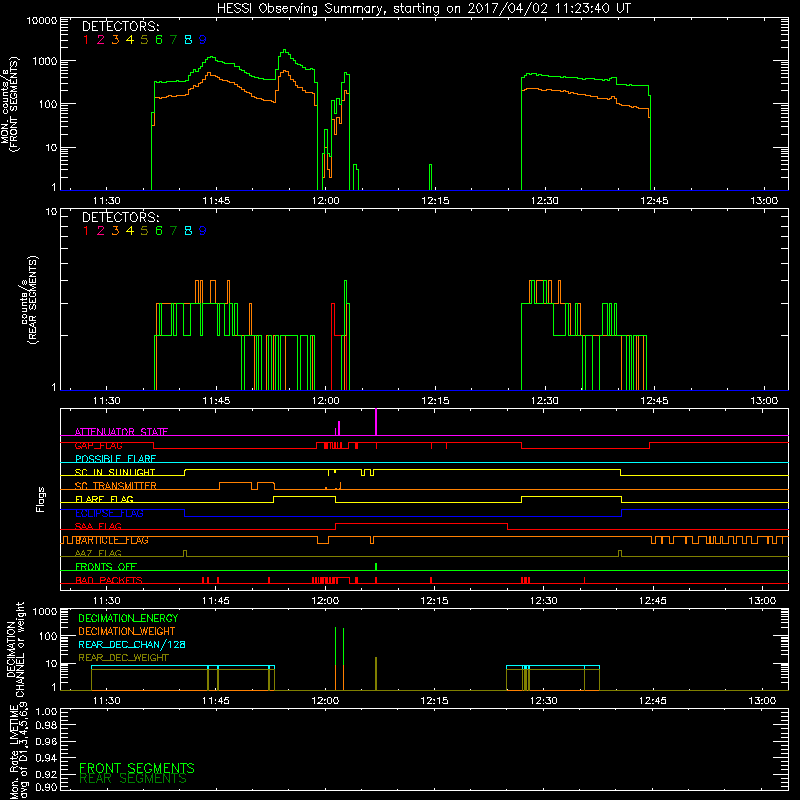Select green detector 6 in front segments legend
Image resolution: width=800 pixels, height=800 pixels.
[159, 40]
